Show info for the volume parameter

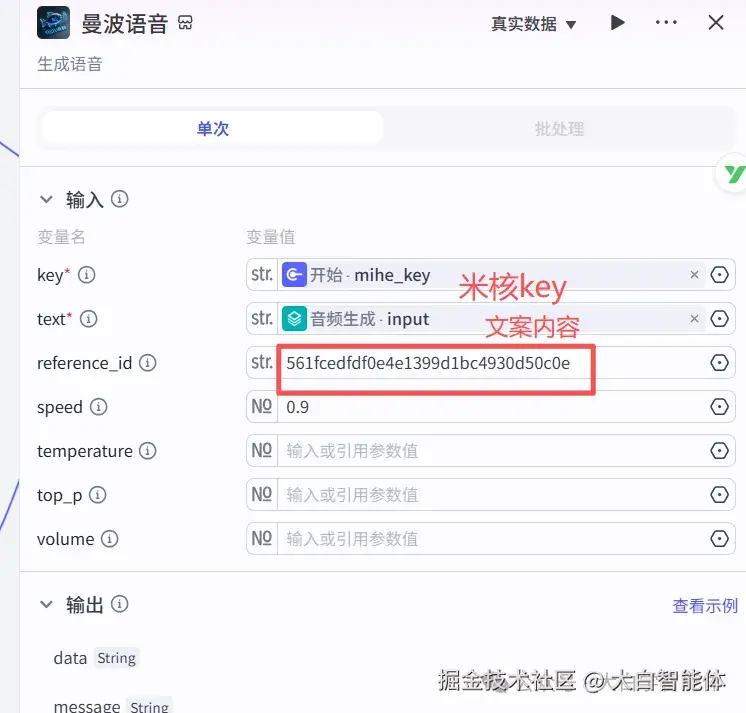click(x=109, y=539)
